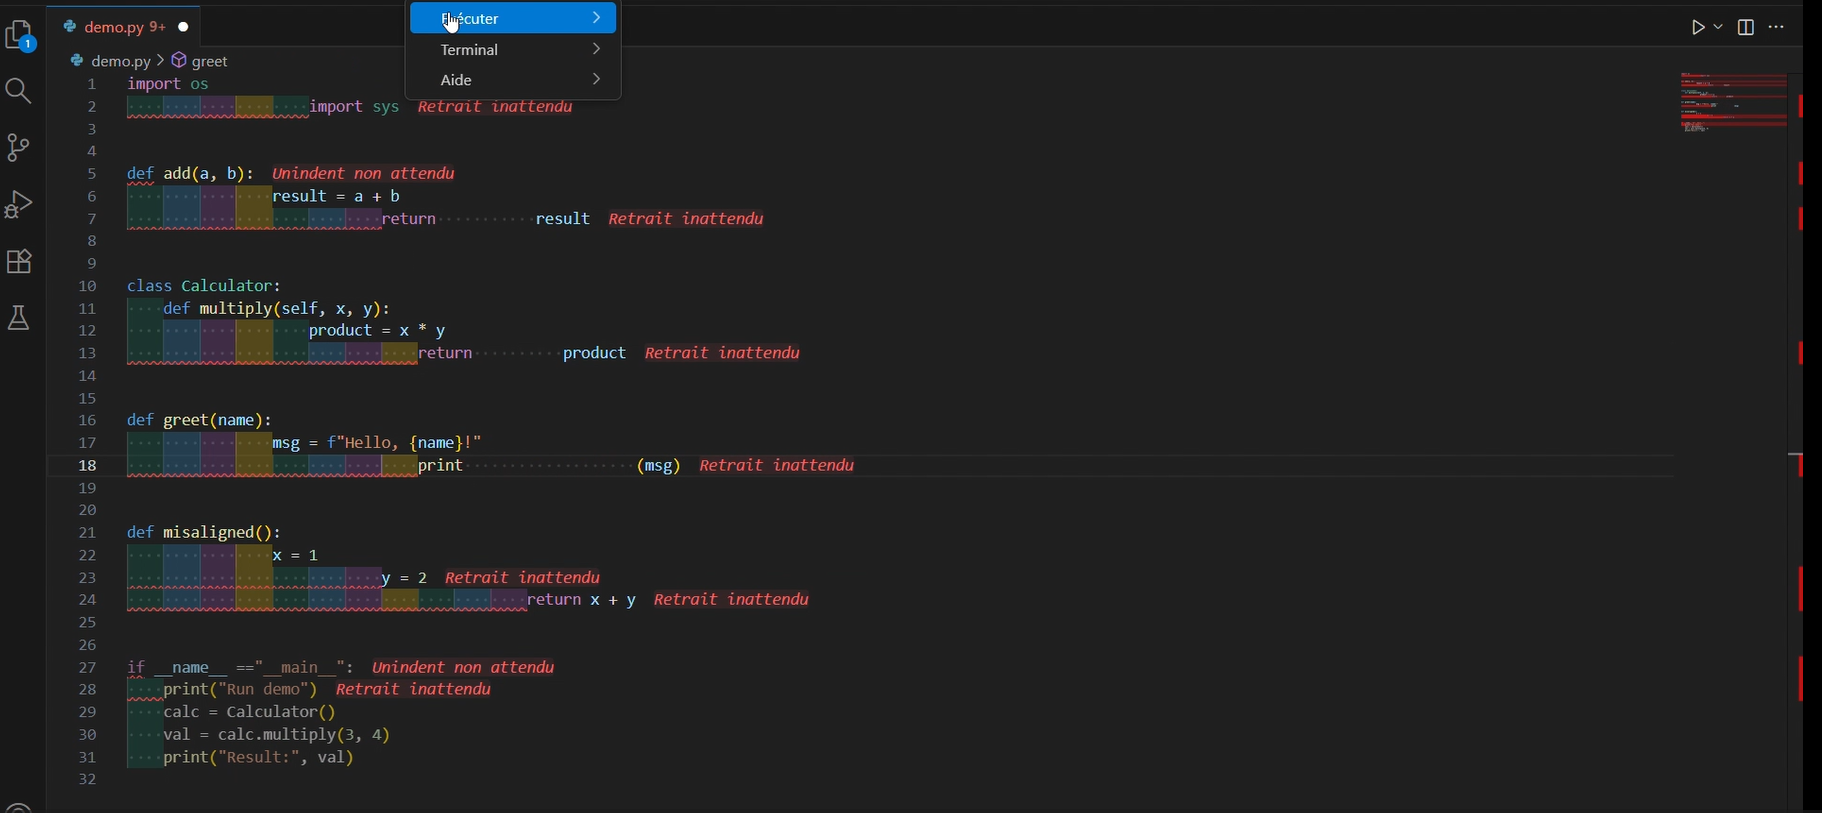
Task: Open the Testing flask view
Action: point(19,318)
